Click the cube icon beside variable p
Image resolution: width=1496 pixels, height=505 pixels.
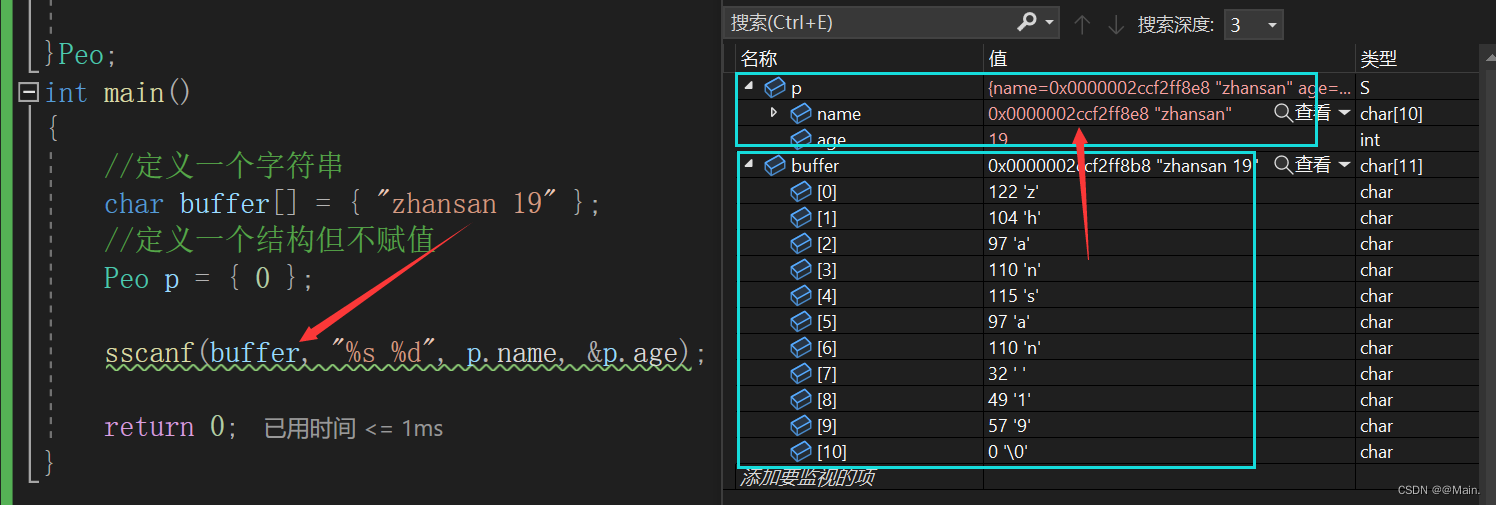[775, 88]
